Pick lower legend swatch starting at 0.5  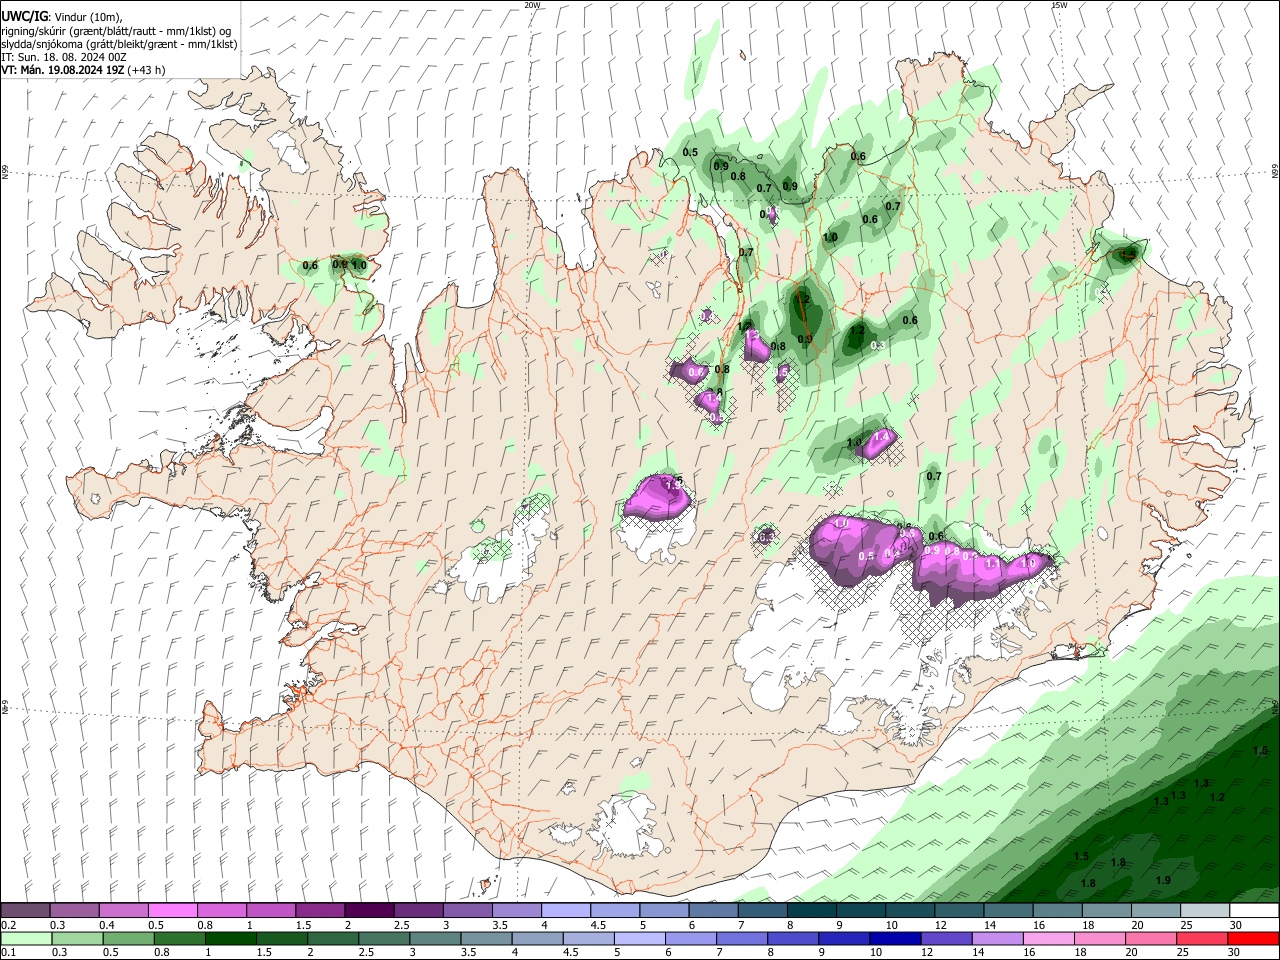(x=128, y=939)
